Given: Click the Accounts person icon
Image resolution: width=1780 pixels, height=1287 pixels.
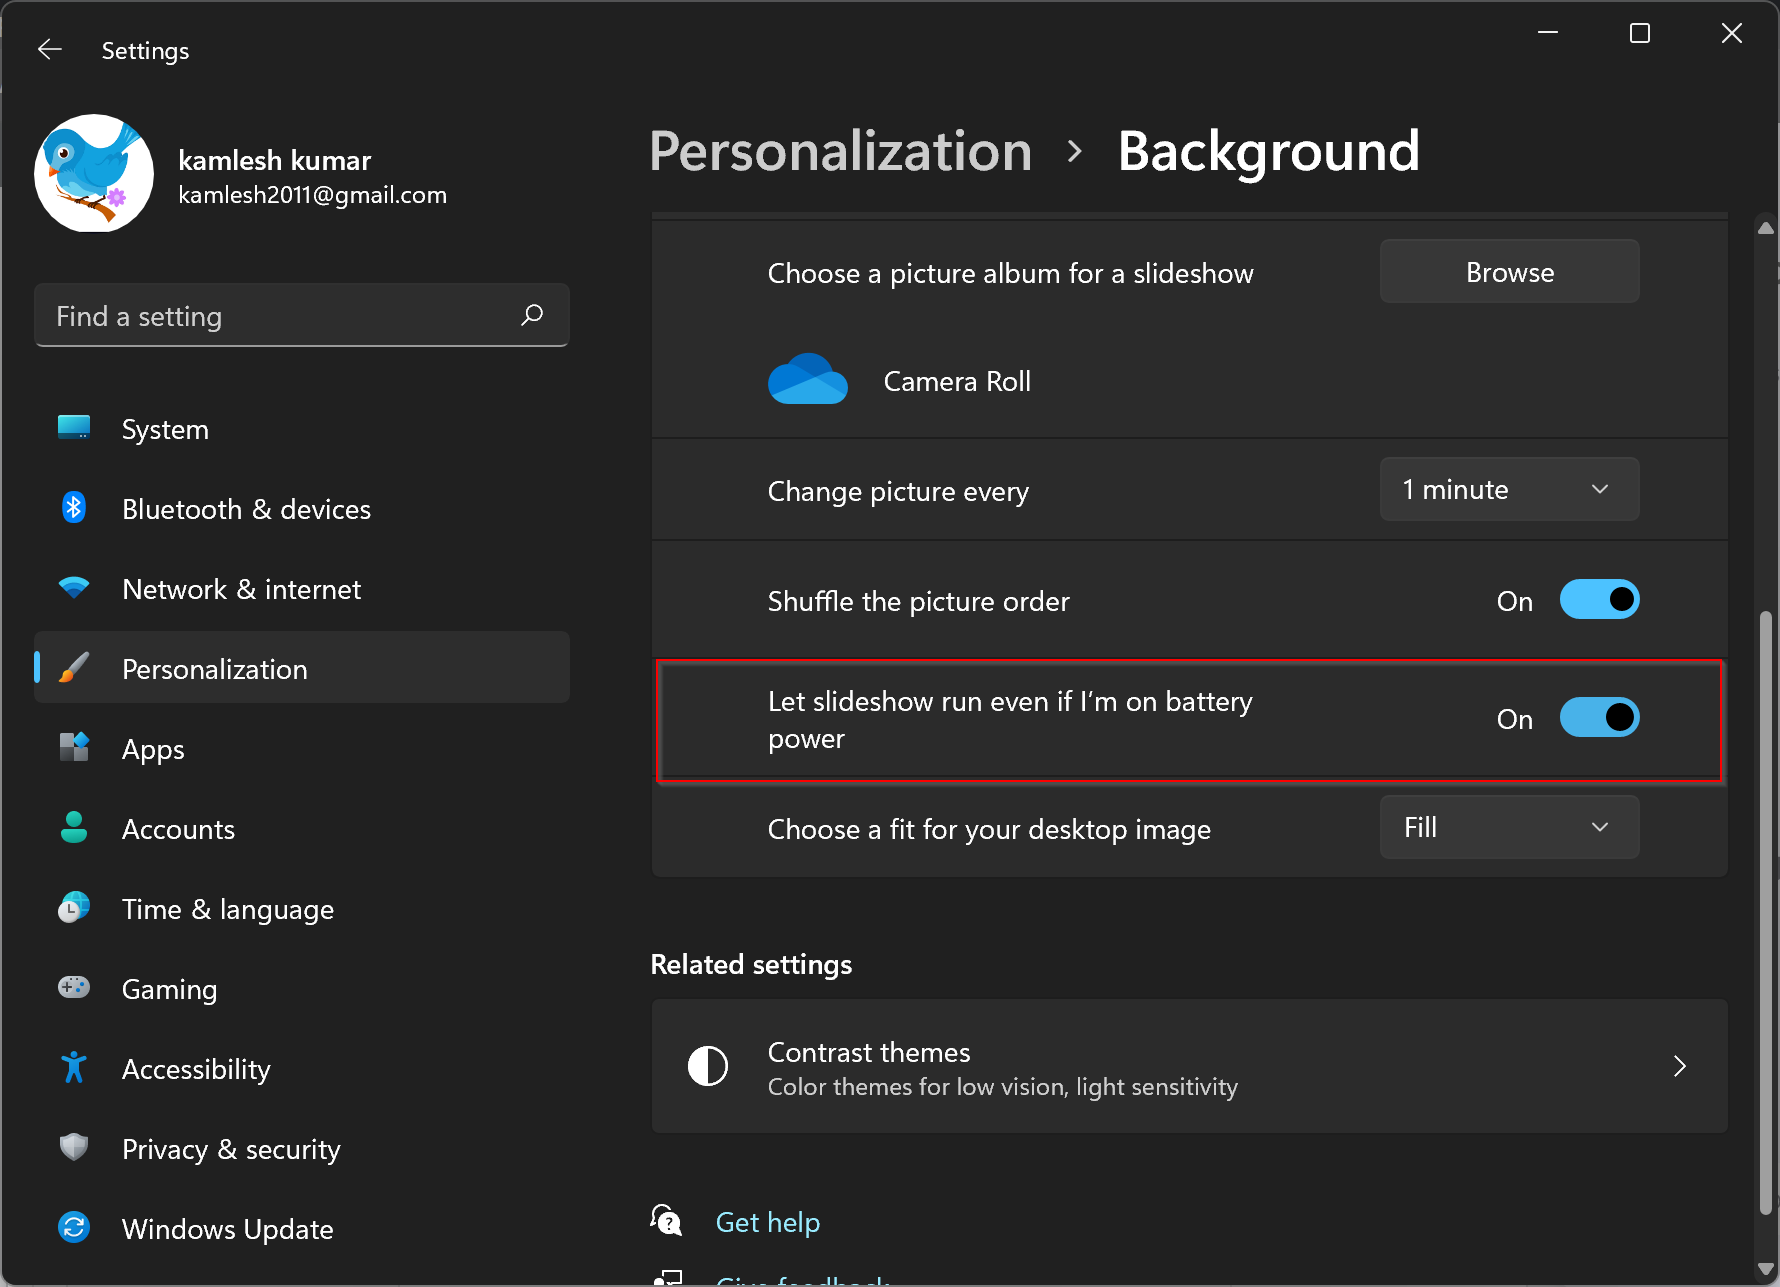Looking at the screenshot, I should (x=74, y=828).
